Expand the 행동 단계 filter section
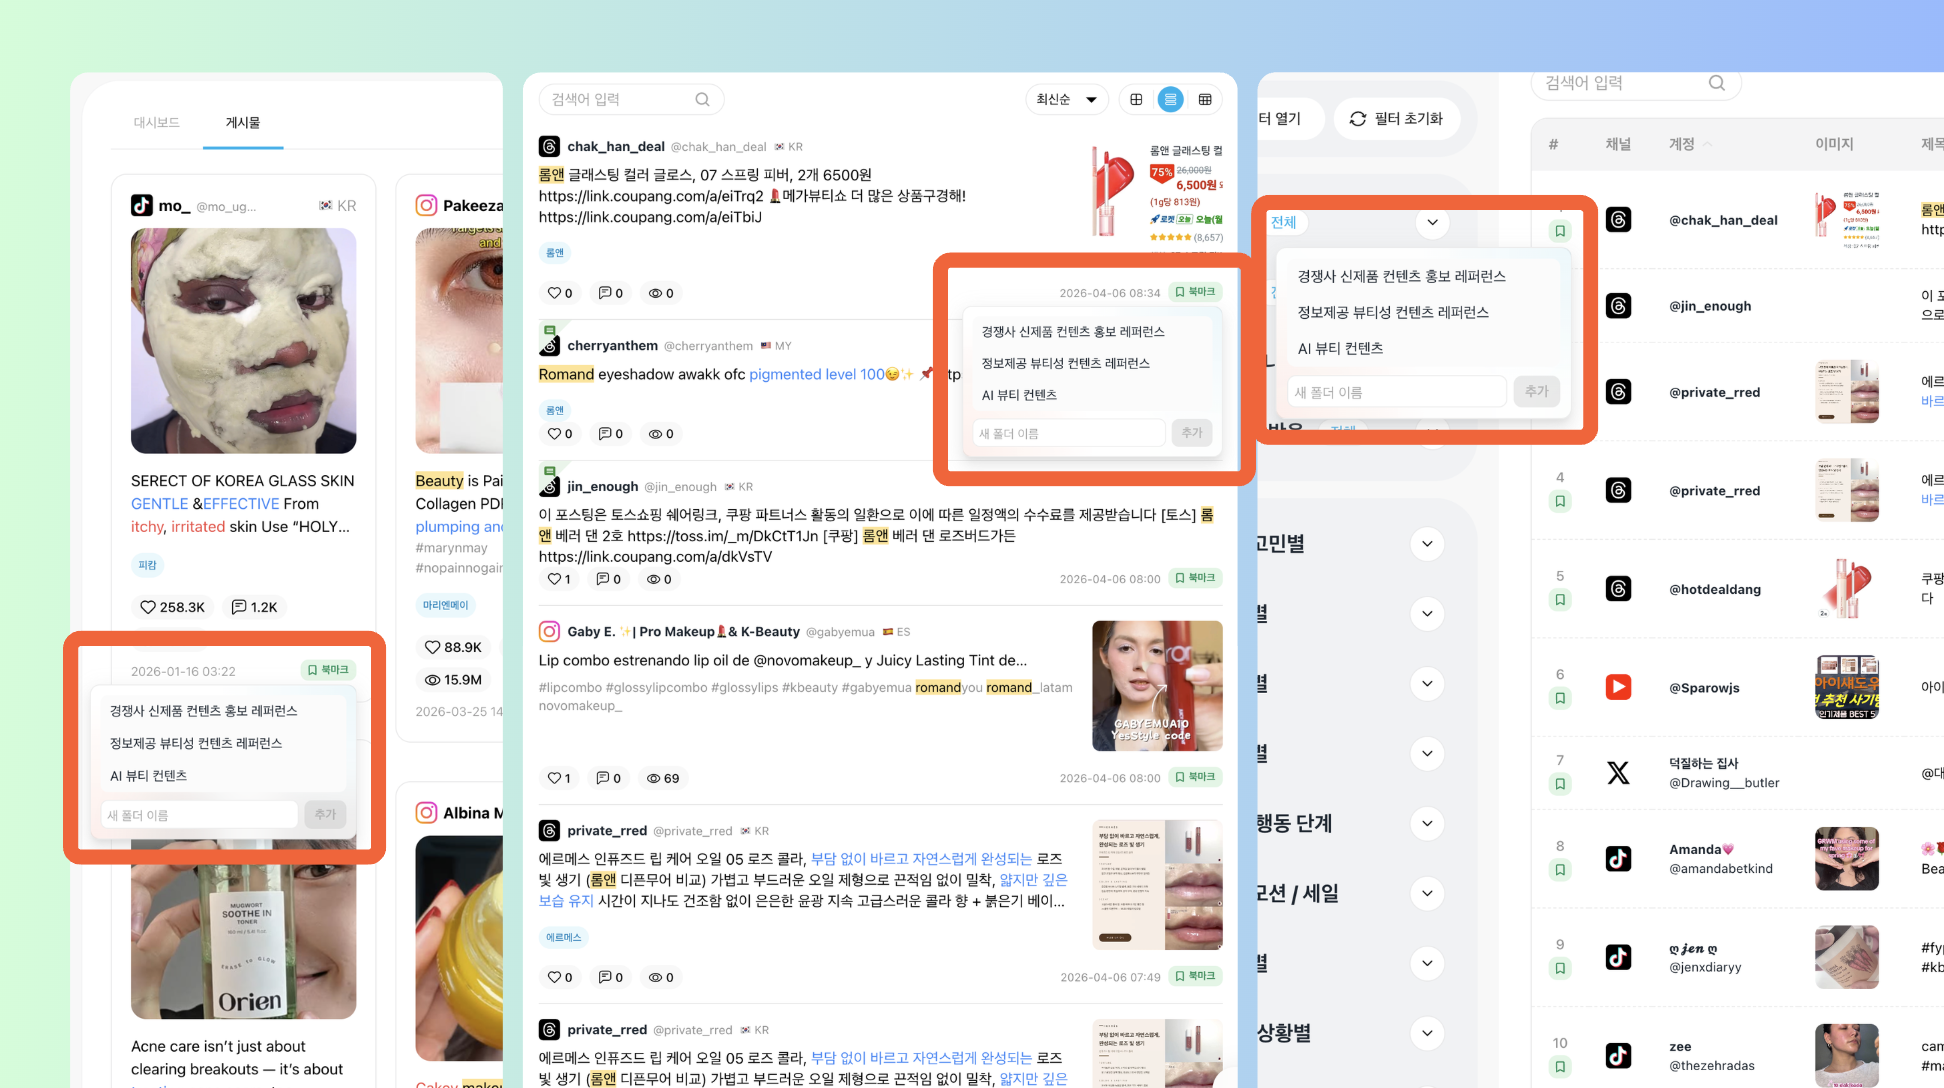 [x=1427, y=823]
